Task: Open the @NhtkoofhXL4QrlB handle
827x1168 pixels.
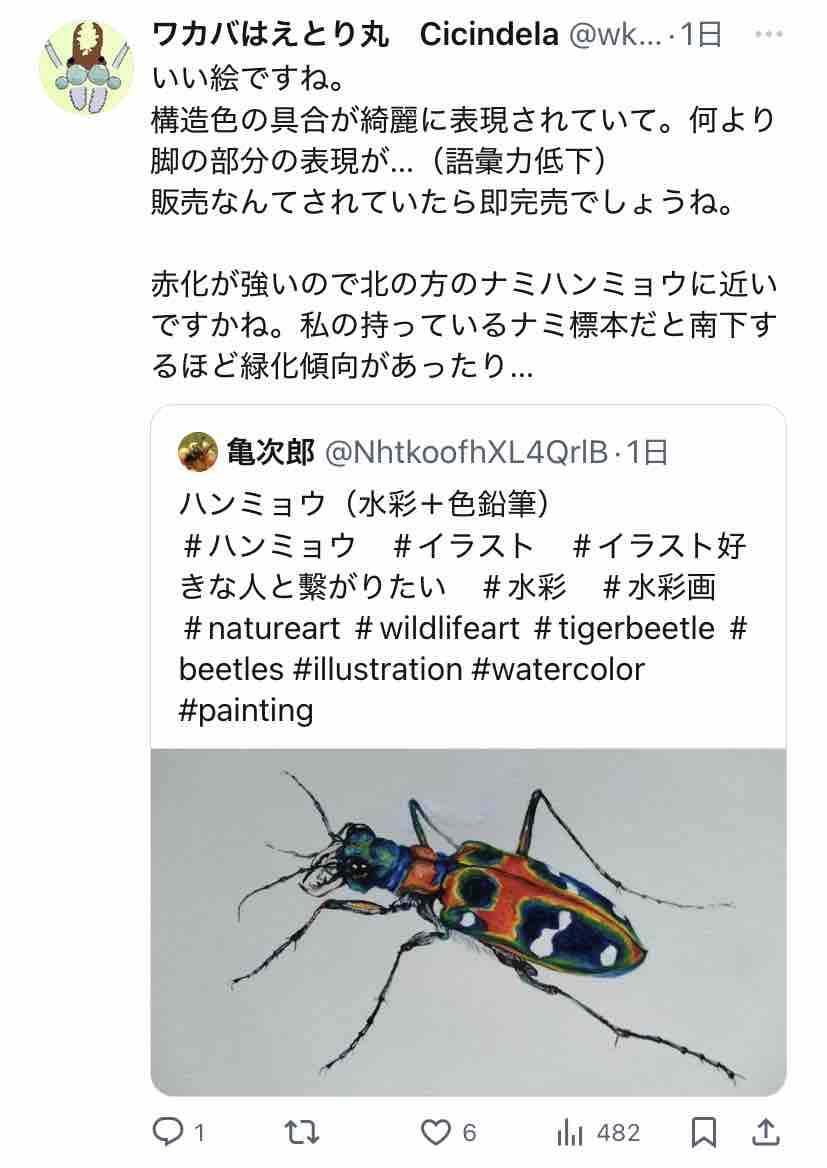Action: pos(468,452)
